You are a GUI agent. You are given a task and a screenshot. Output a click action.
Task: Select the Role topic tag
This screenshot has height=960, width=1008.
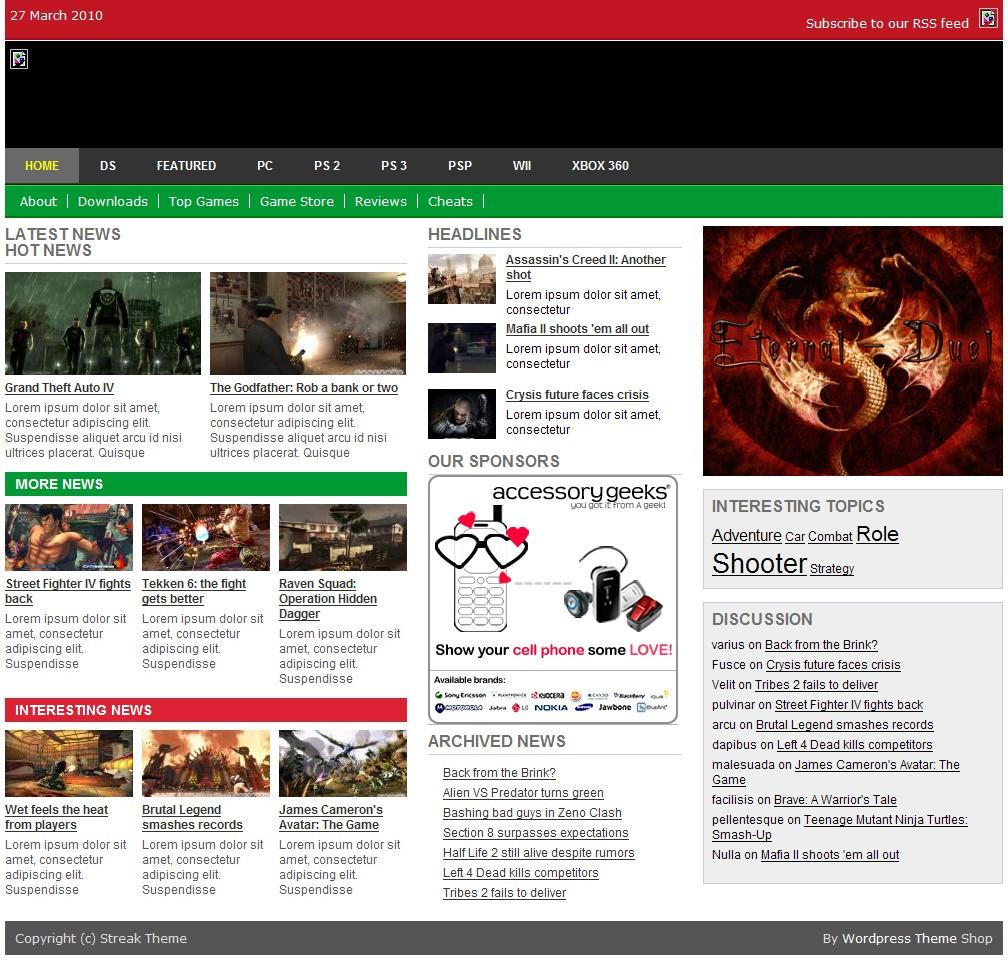pos(878,534)
